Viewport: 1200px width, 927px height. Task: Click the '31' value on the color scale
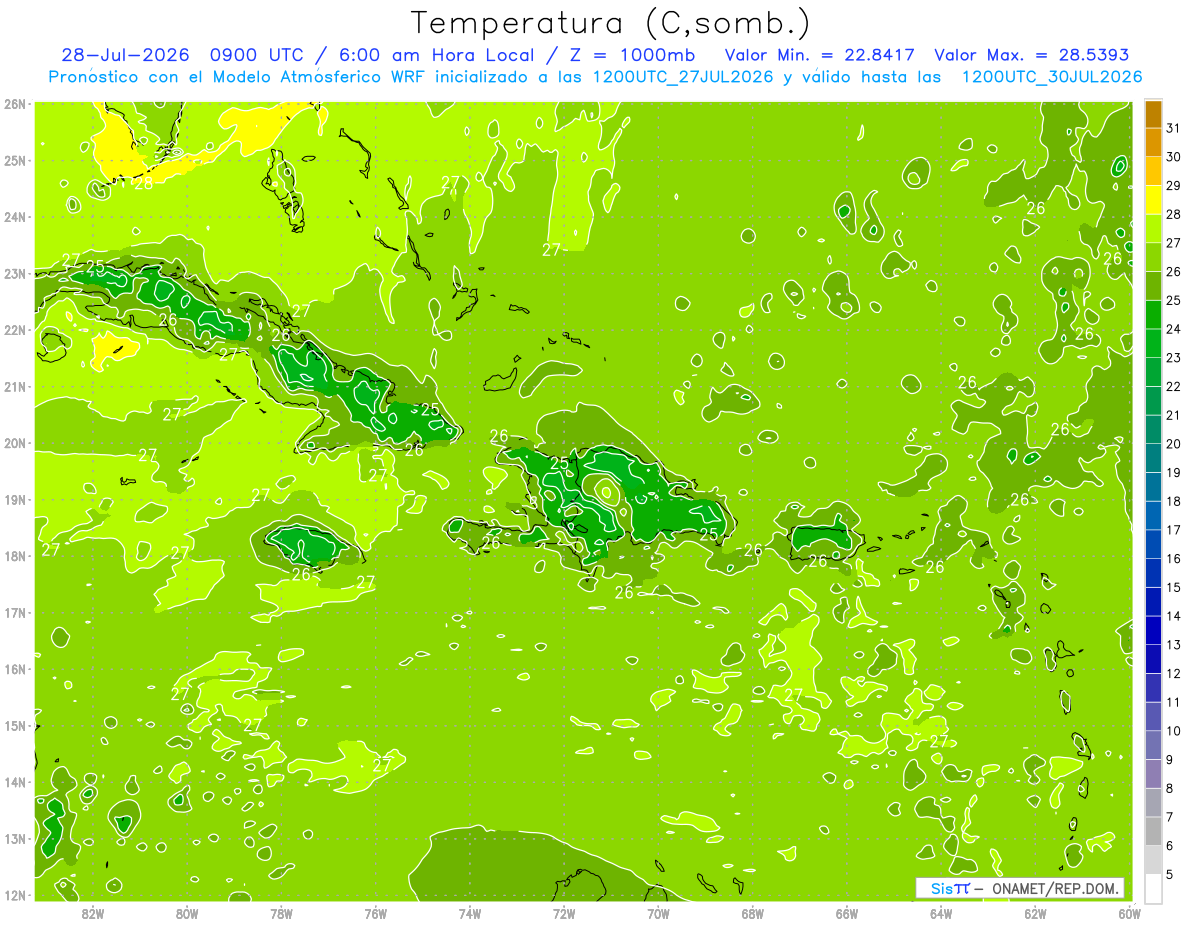1174,129
